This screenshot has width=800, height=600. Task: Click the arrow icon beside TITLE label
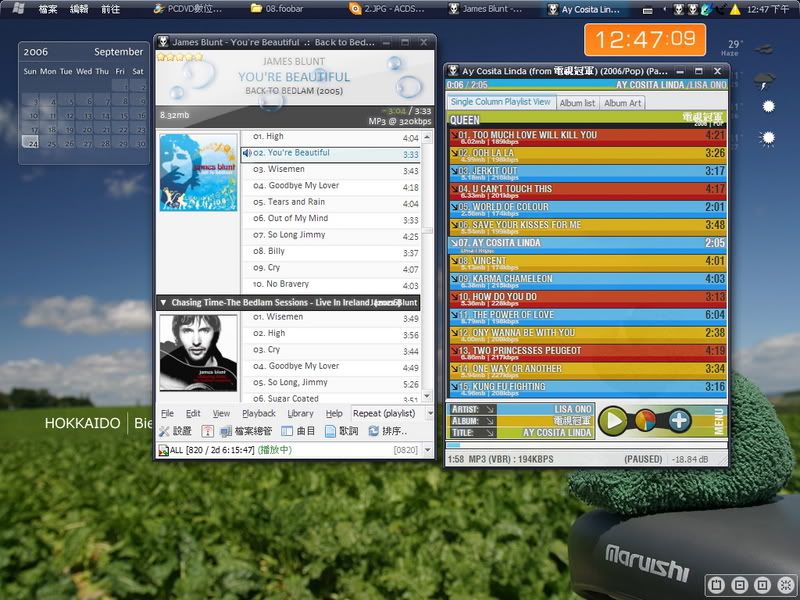click(490, 433)
